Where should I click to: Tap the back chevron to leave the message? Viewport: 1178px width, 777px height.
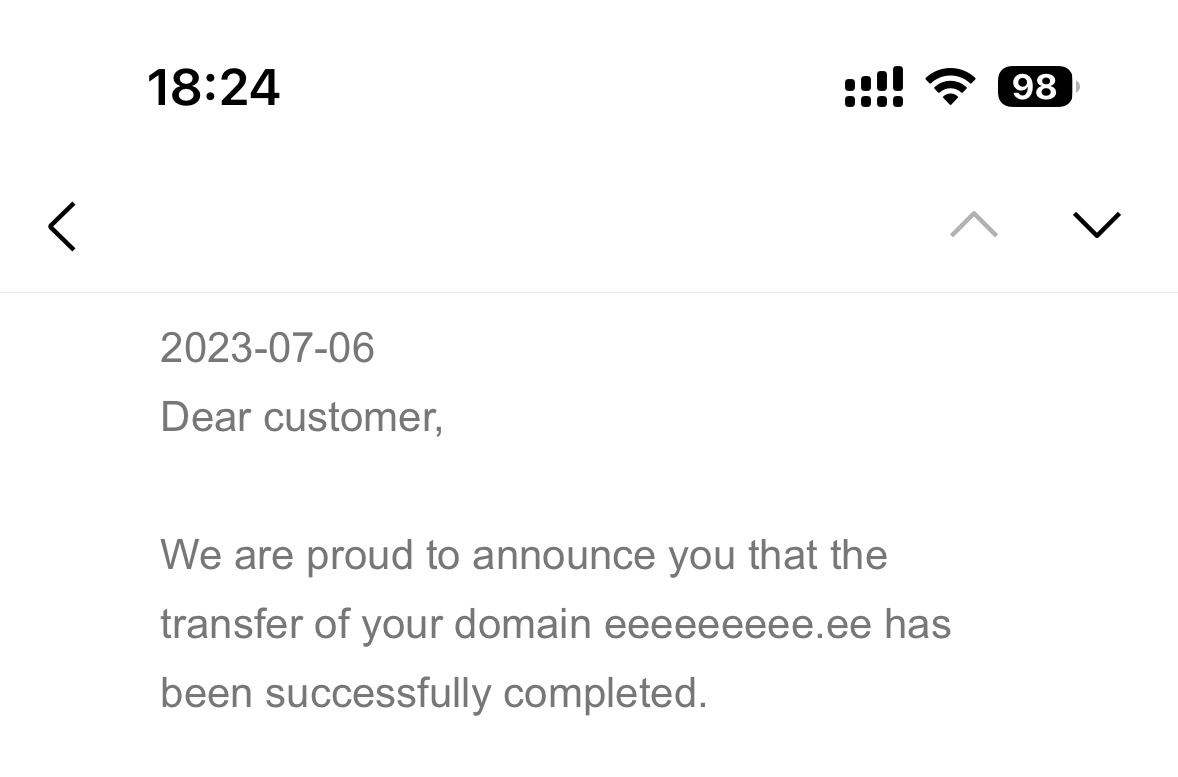(62, 226)
